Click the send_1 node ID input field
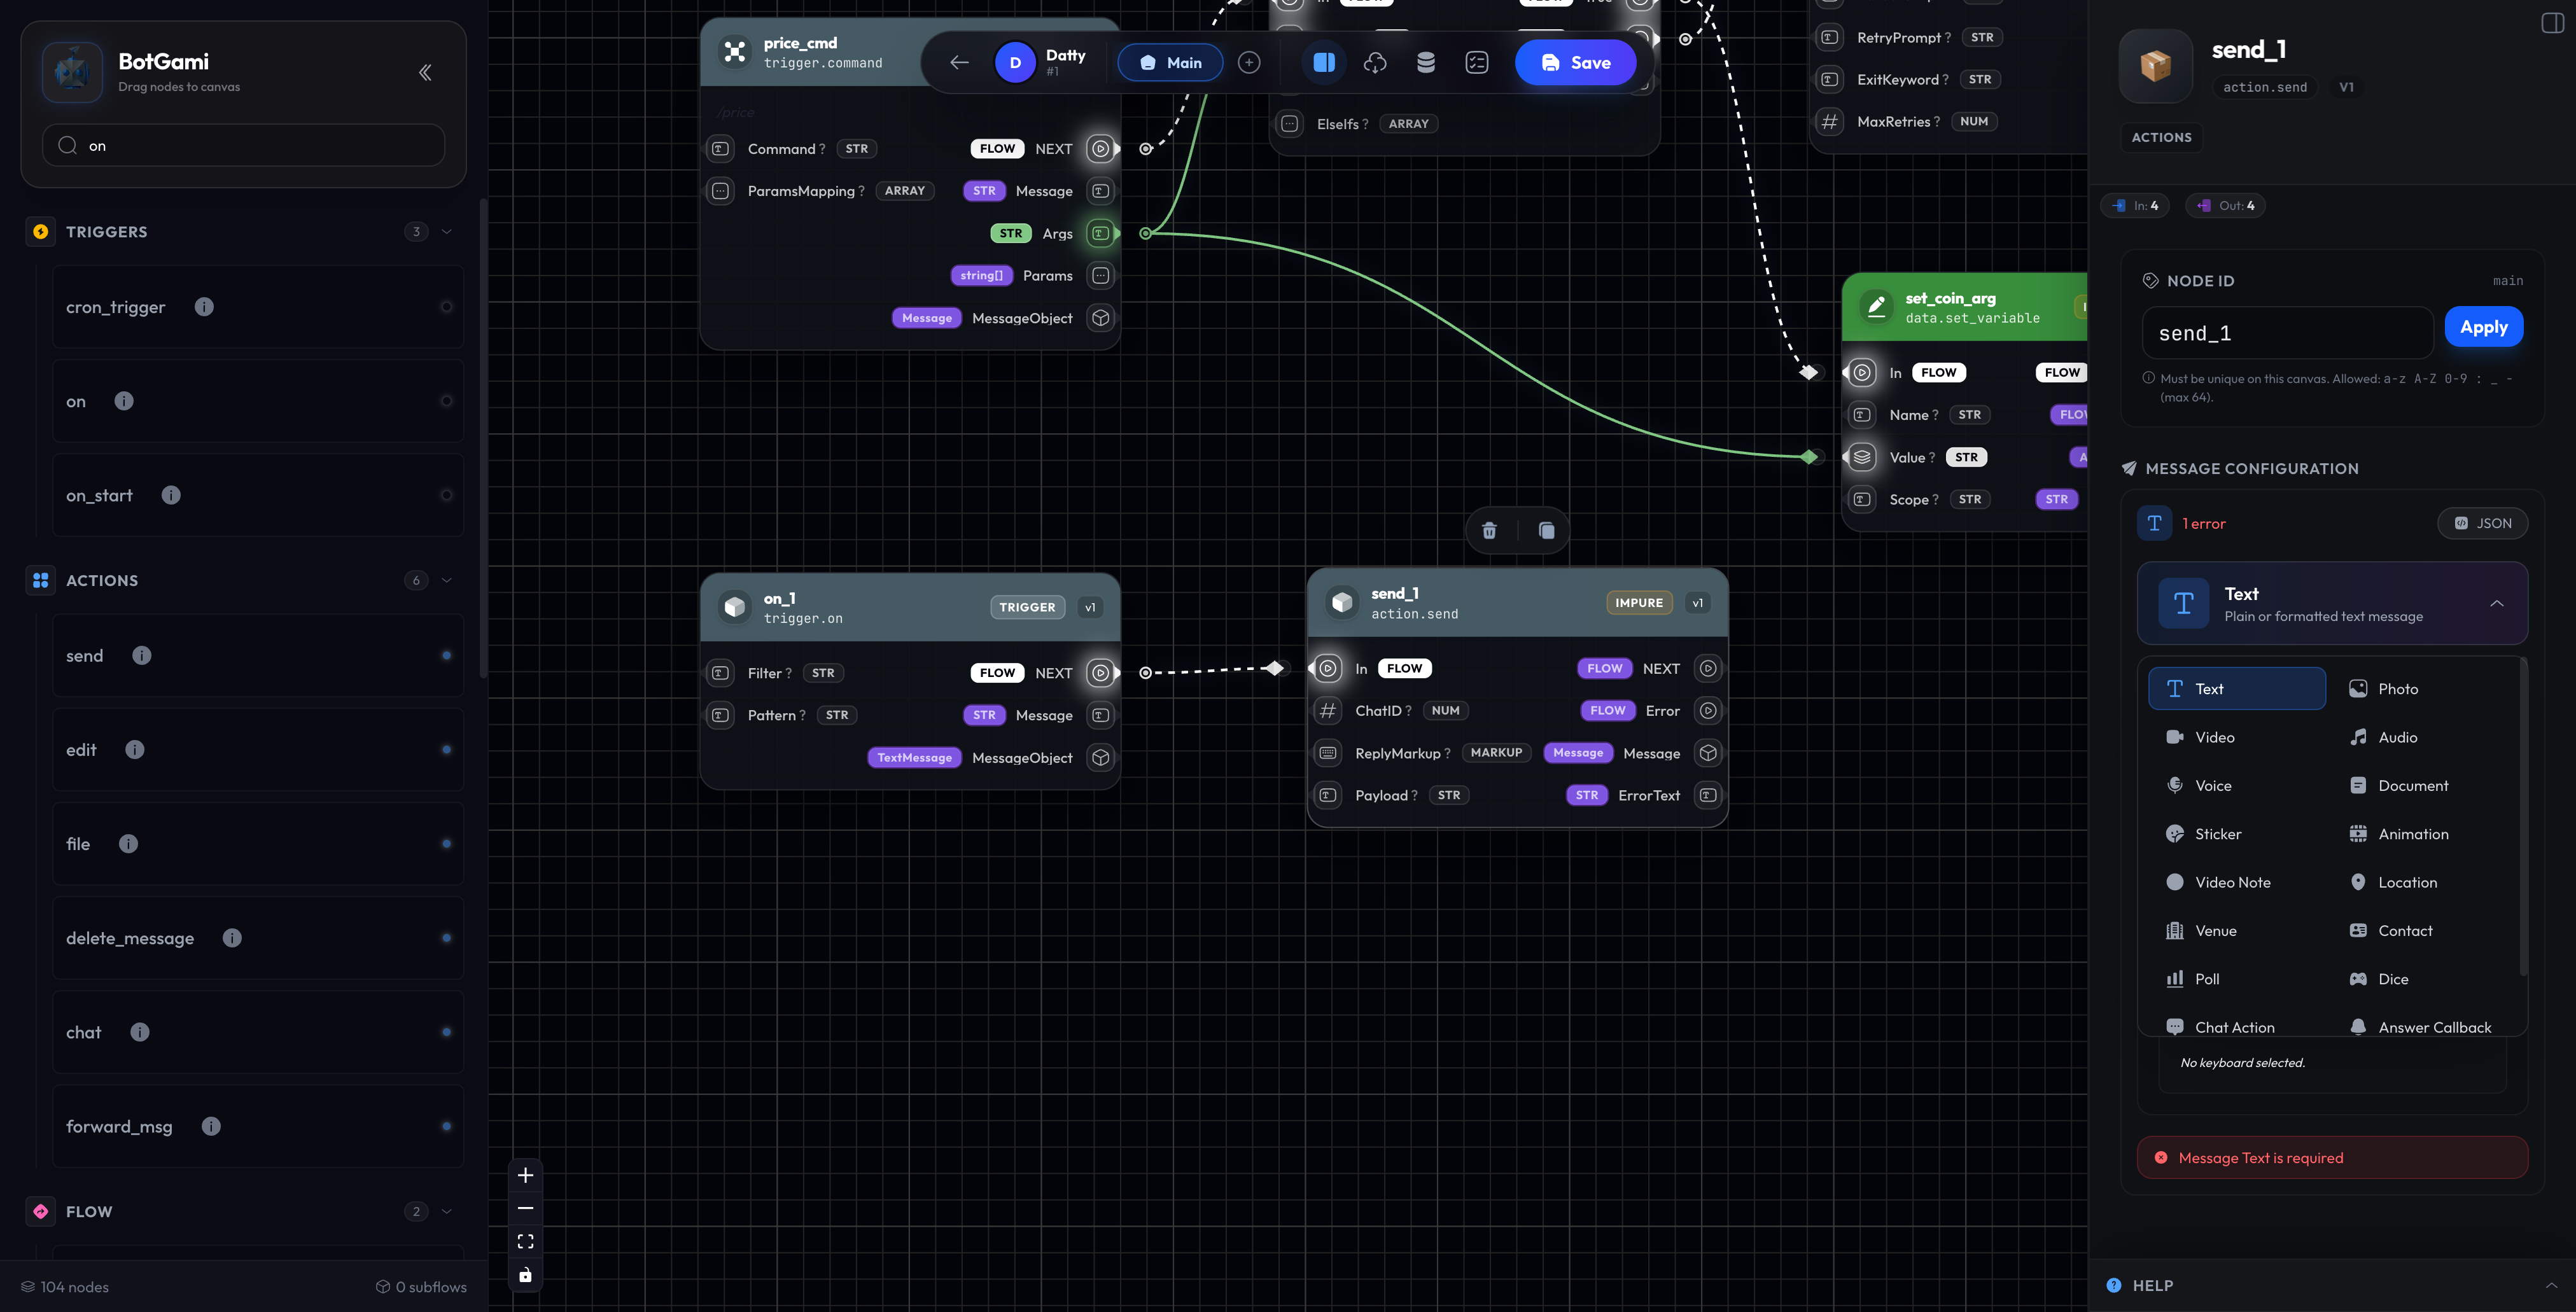The image size is (2576, 1312). click(2287, 332)
